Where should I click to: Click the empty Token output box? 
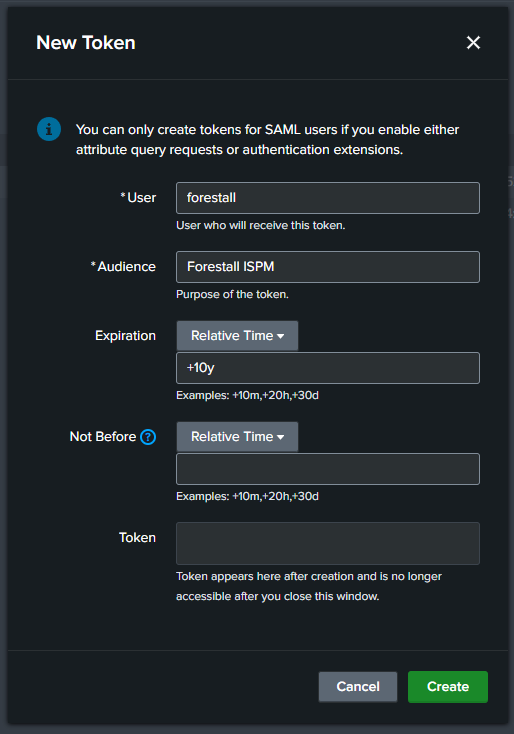(x=328, y=543)
